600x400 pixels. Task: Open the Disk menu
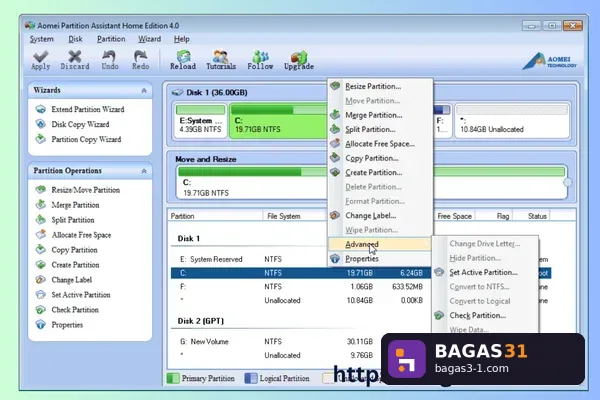(75, 39)
